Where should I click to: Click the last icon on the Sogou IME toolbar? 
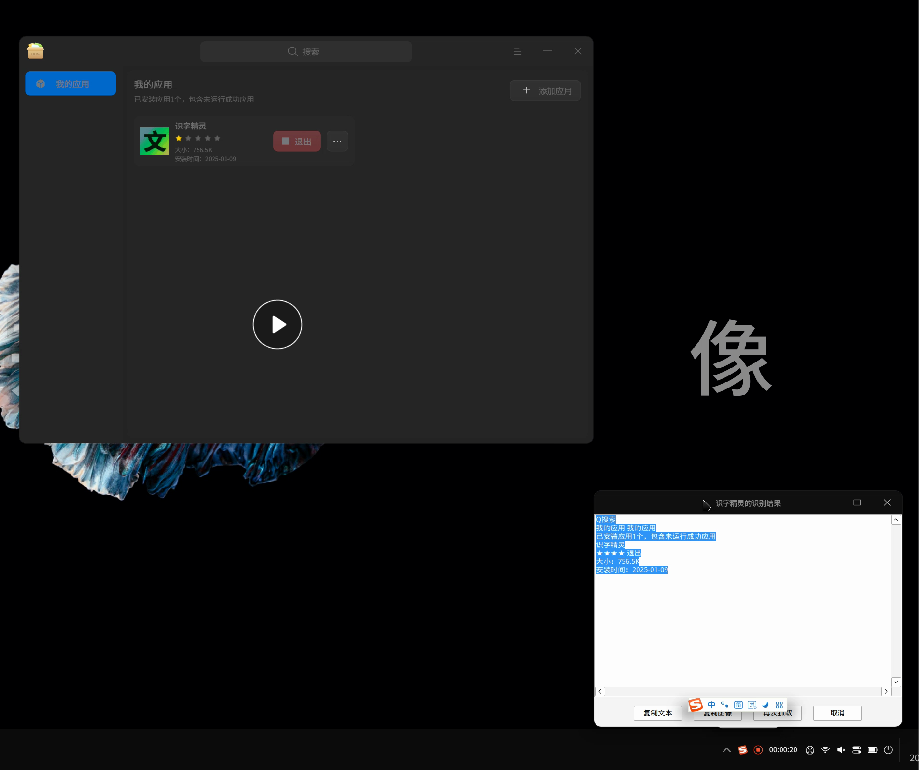(x=780, y=705)
